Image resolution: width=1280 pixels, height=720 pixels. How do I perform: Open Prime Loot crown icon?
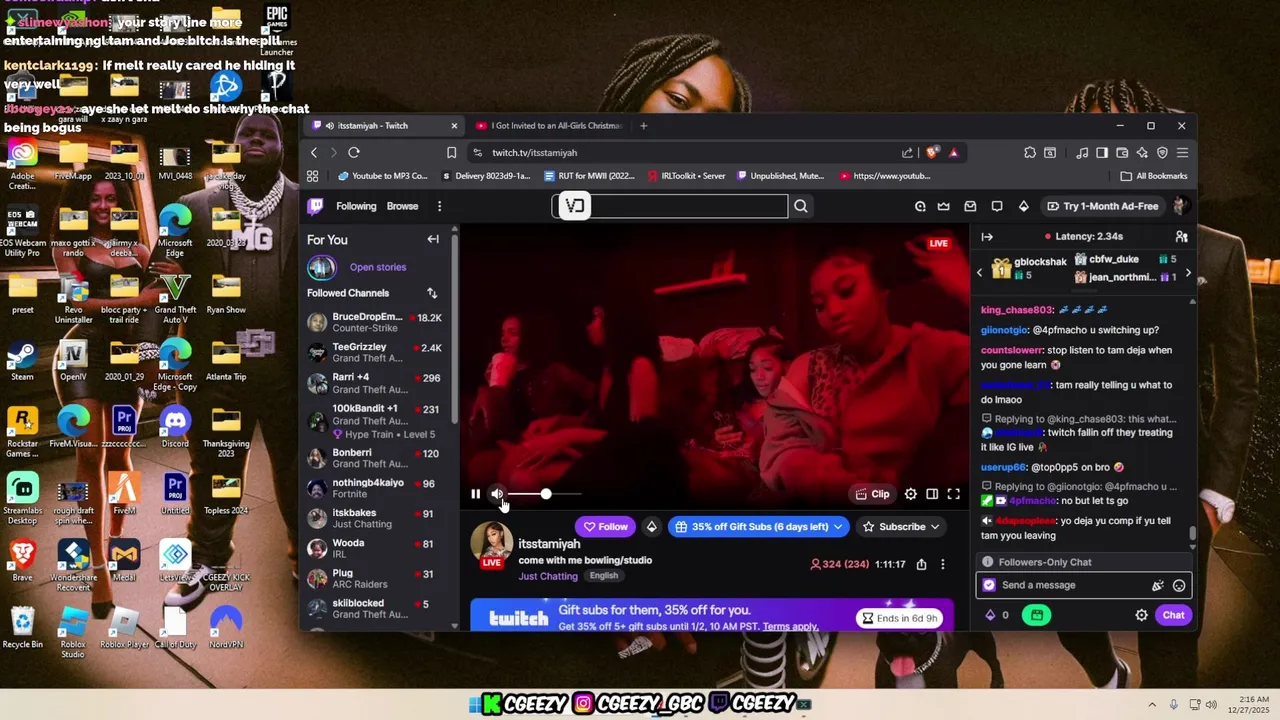point(944,206)
